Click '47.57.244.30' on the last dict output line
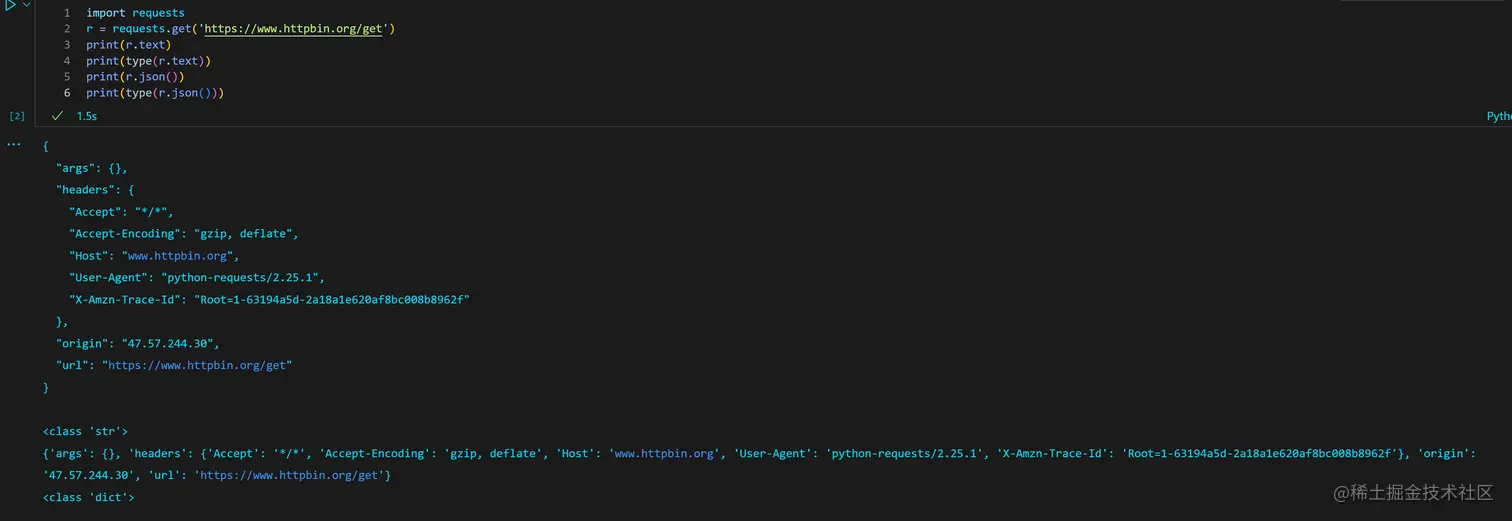 (87, 475)
